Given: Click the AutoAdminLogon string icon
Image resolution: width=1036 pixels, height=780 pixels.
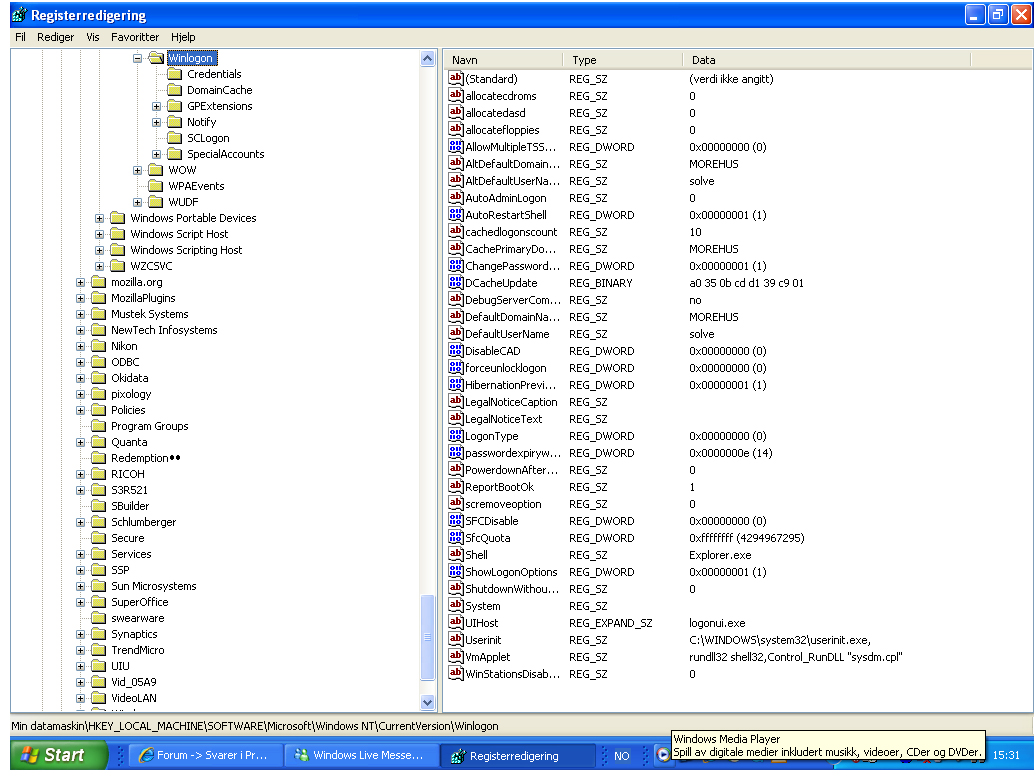Looking at the screenshot, I should click(455, 197).
